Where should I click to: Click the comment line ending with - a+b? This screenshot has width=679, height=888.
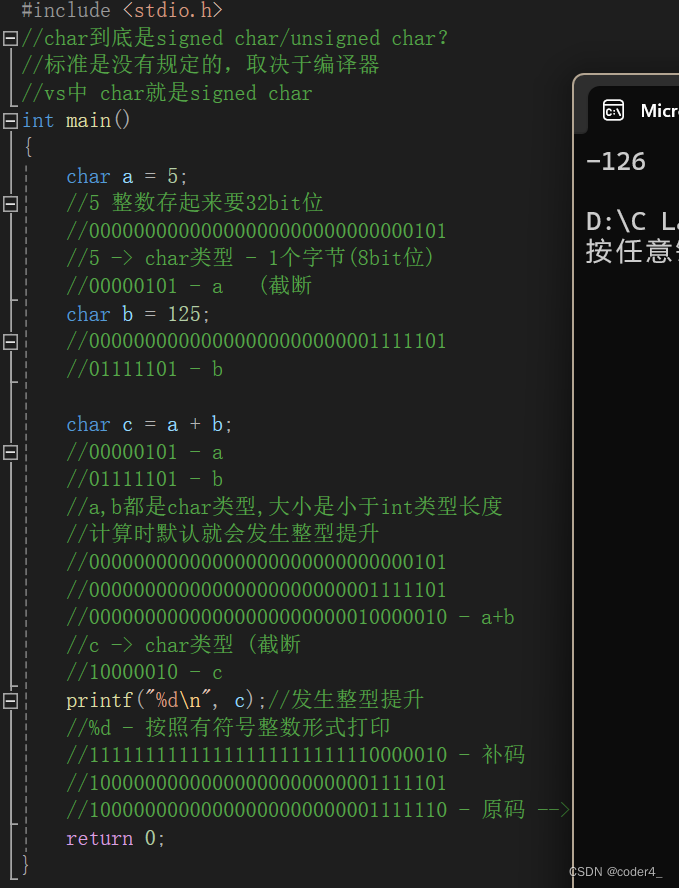click(291, 617)
